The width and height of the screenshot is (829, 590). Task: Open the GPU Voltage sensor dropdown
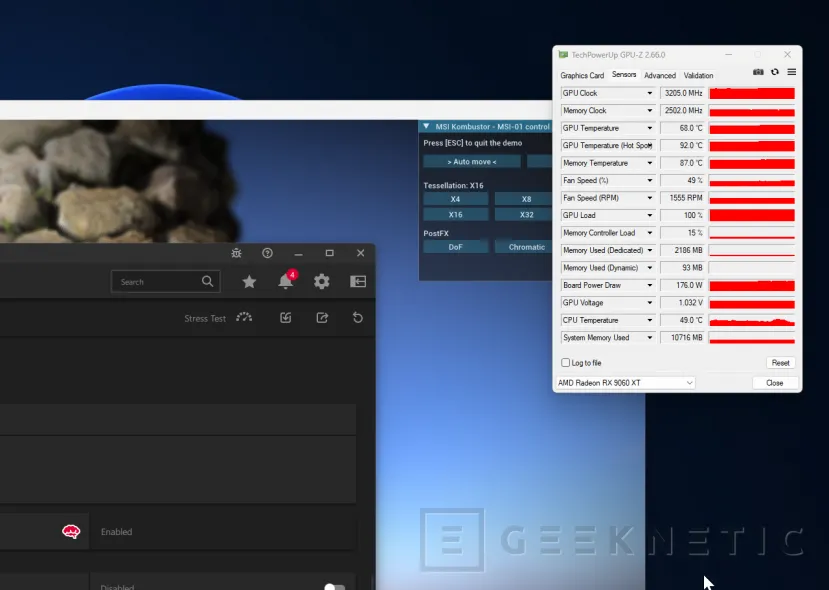coord(650,303)
